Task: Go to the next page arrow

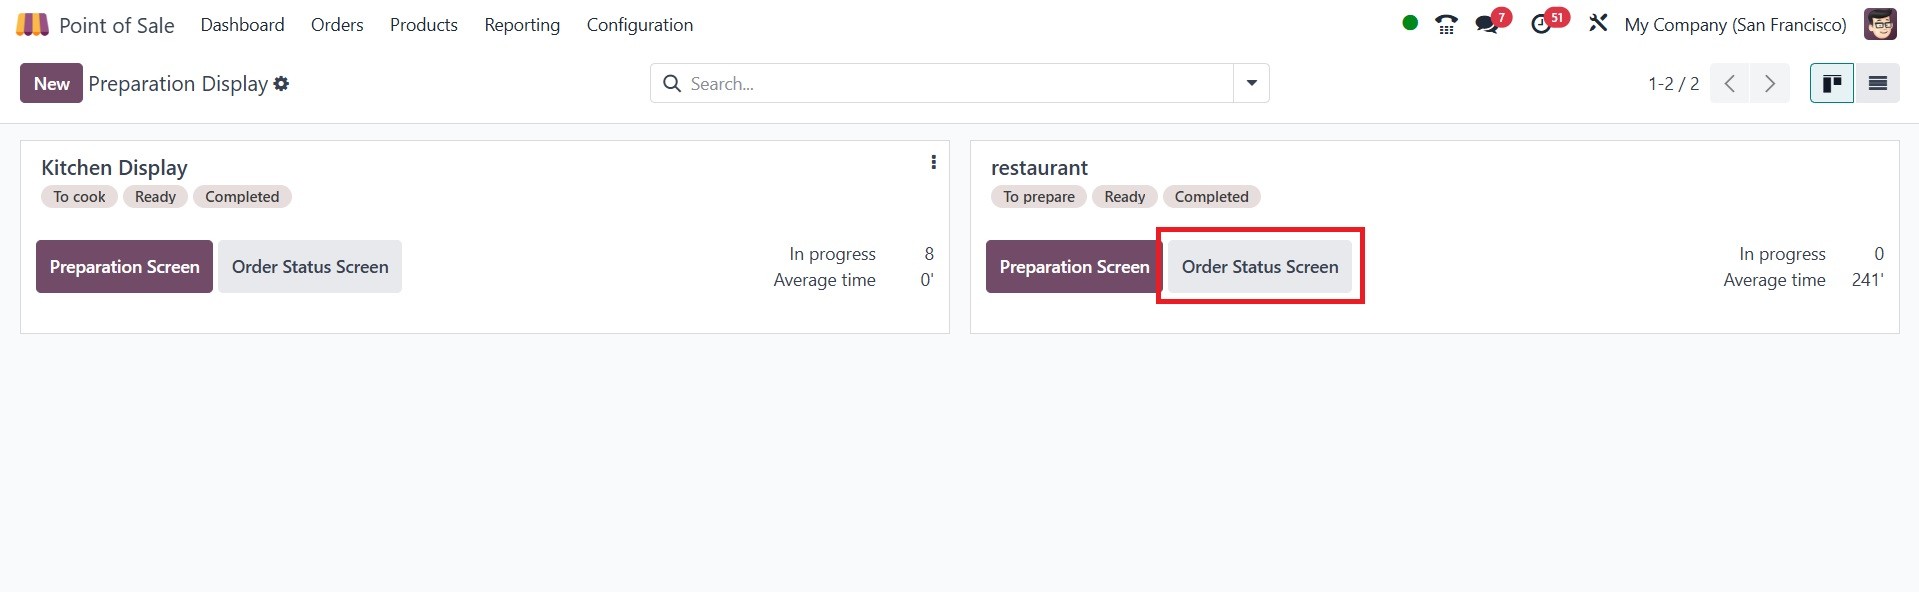Action: [1770, 84]
